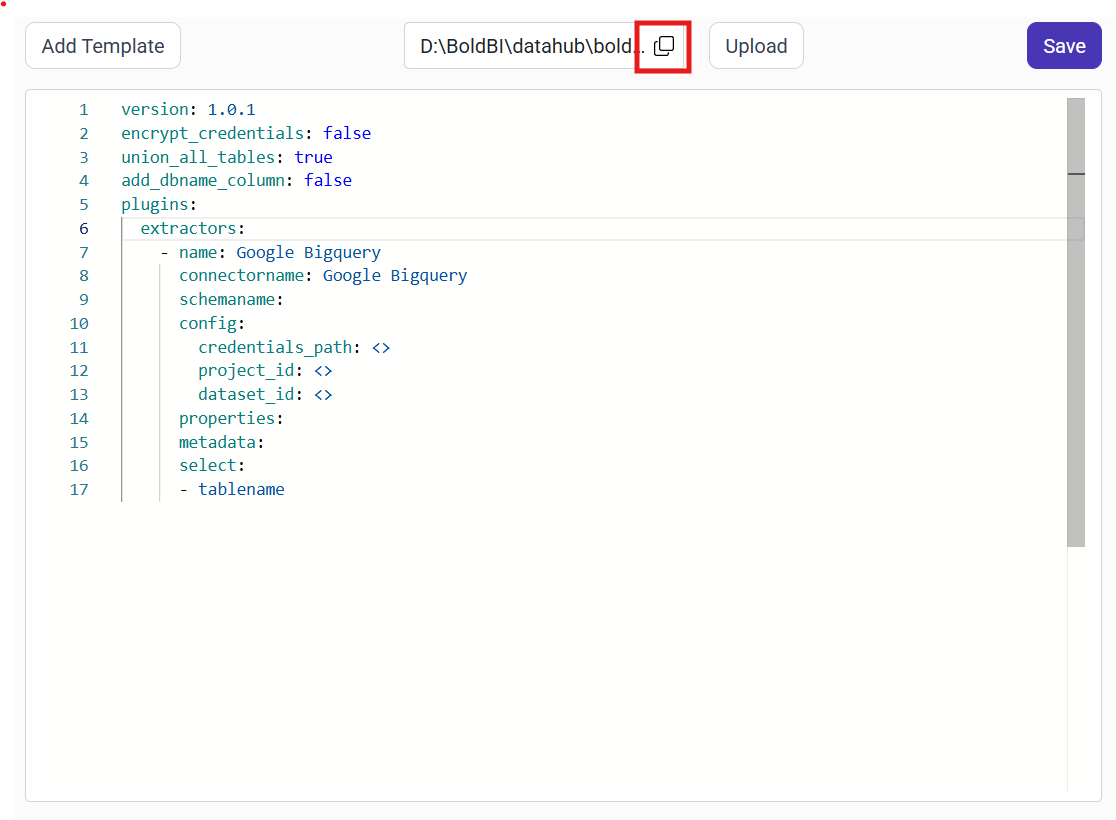Screen dimensions: 1116x820
Task: Toggle encrypt_credentials value on line 2
Action: 347,133
